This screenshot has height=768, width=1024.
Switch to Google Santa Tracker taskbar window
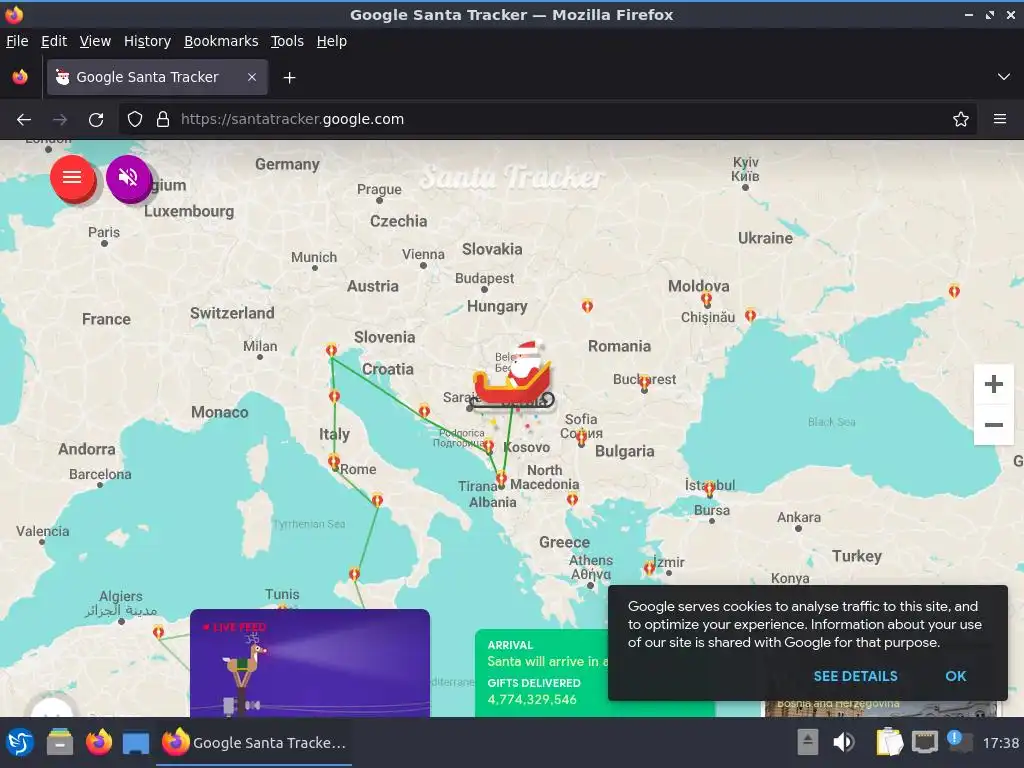pos(254,743)
